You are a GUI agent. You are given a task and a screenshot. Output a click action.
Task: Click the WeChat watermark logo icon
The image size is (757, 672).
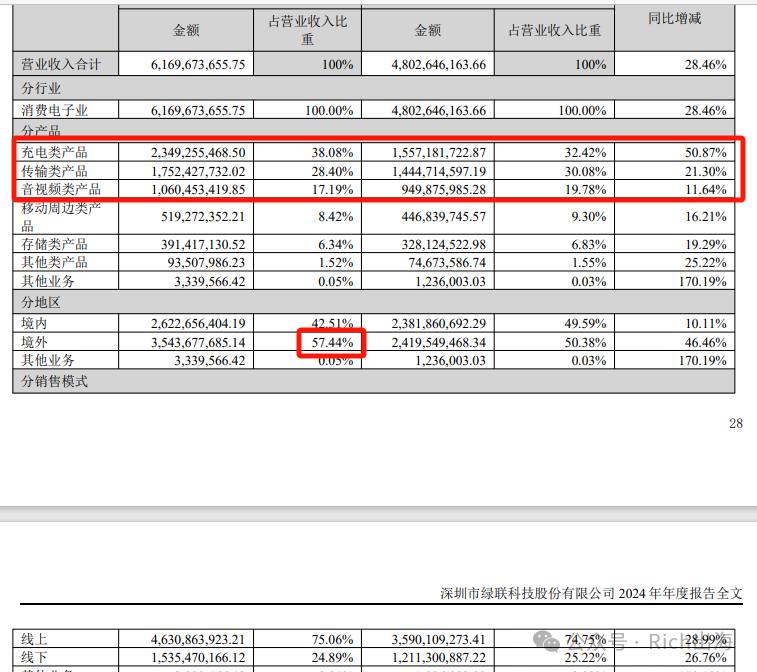point(546,641)
